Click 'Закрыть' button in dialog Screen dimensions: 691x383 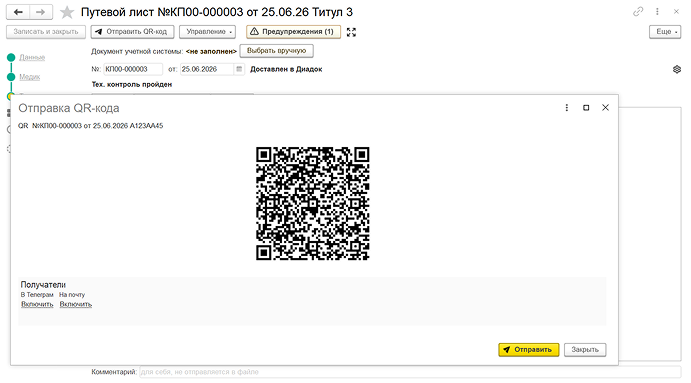click(585, 350)
